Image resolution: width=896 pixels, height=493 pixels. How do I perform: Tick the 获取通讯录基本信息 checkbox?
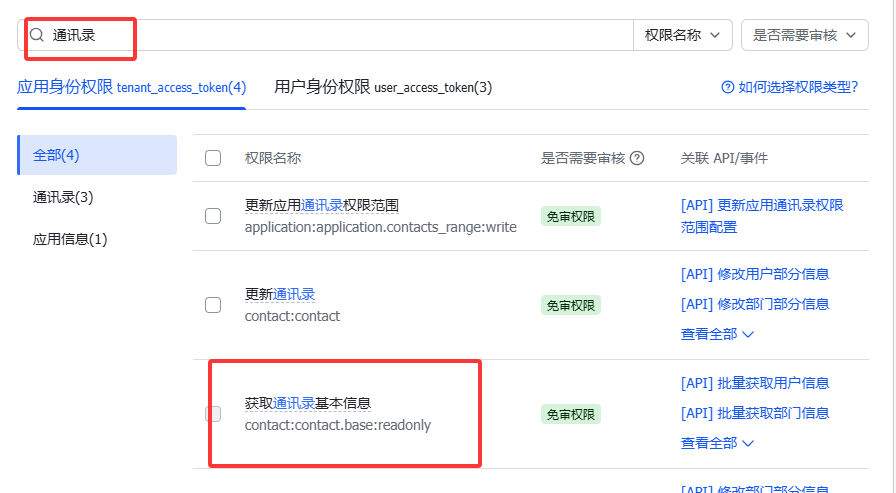tap(213, 414)
